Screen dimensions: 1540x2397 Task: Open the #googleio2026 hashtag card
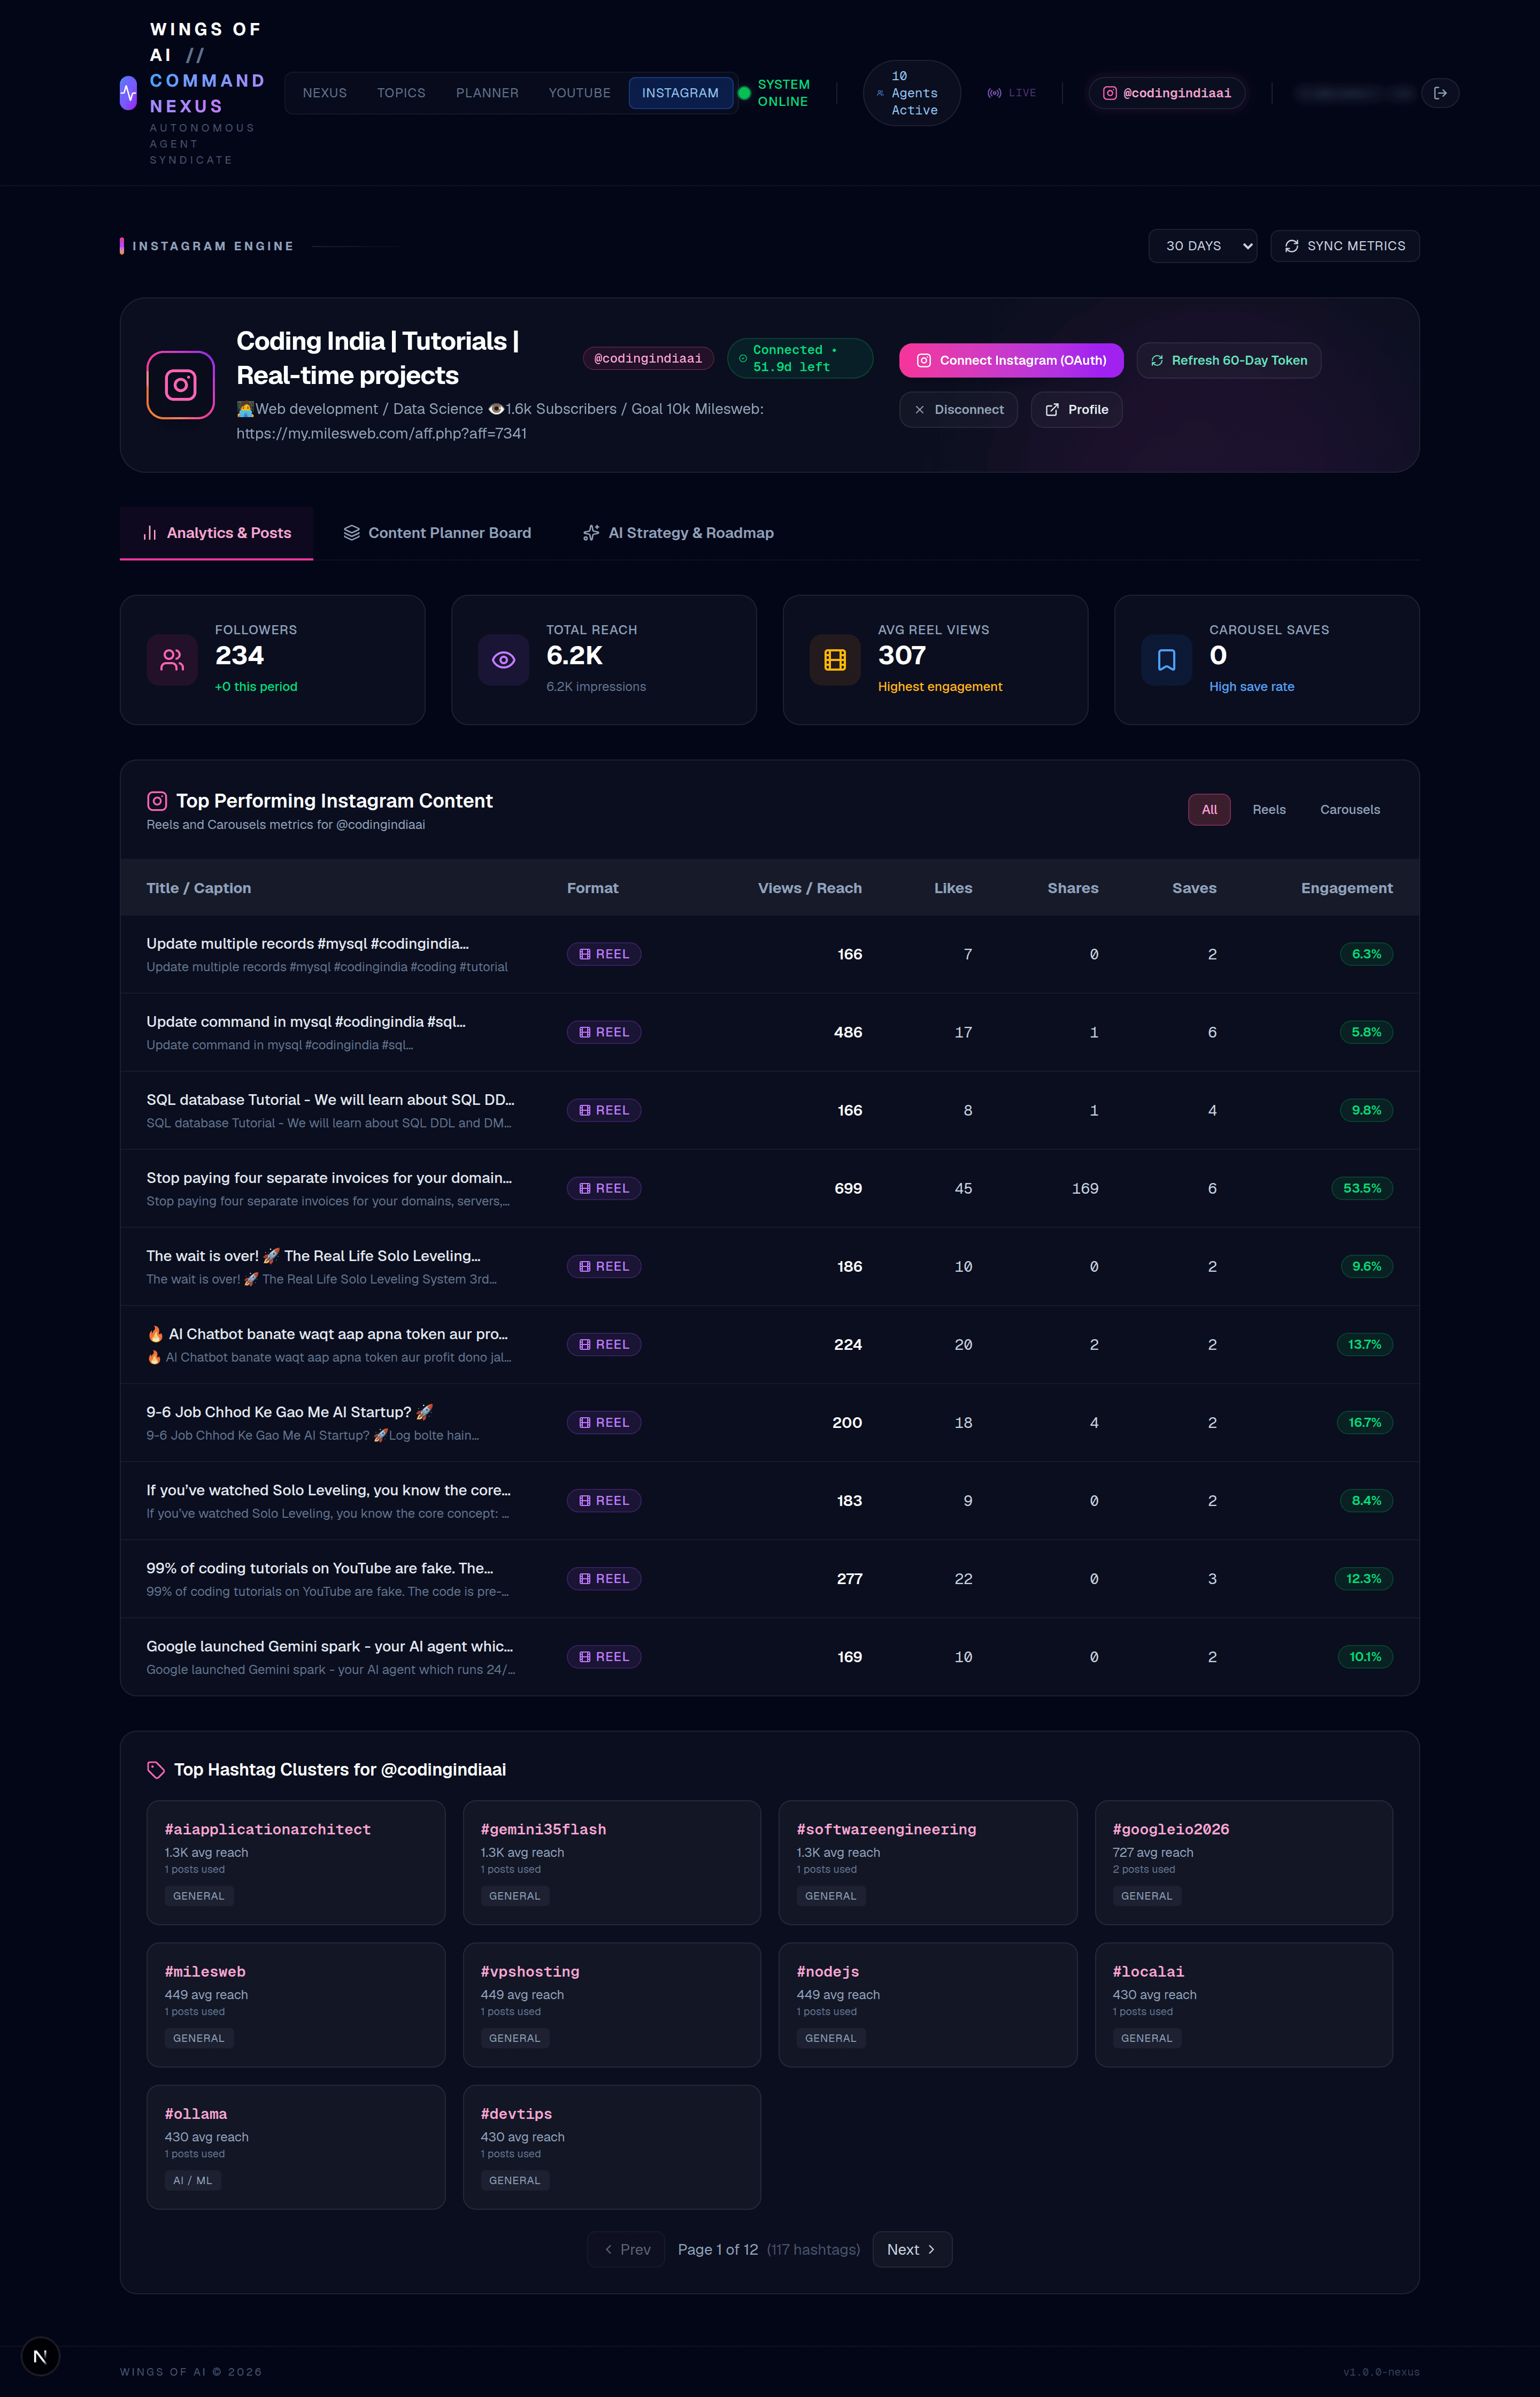click(x=1244, y=1863)
